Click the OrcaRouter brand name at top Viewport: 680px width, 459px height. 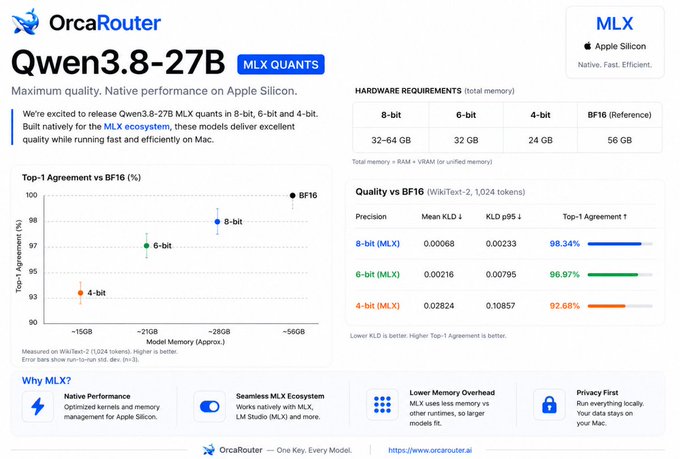pyautogui.click(x=105, y=23)
